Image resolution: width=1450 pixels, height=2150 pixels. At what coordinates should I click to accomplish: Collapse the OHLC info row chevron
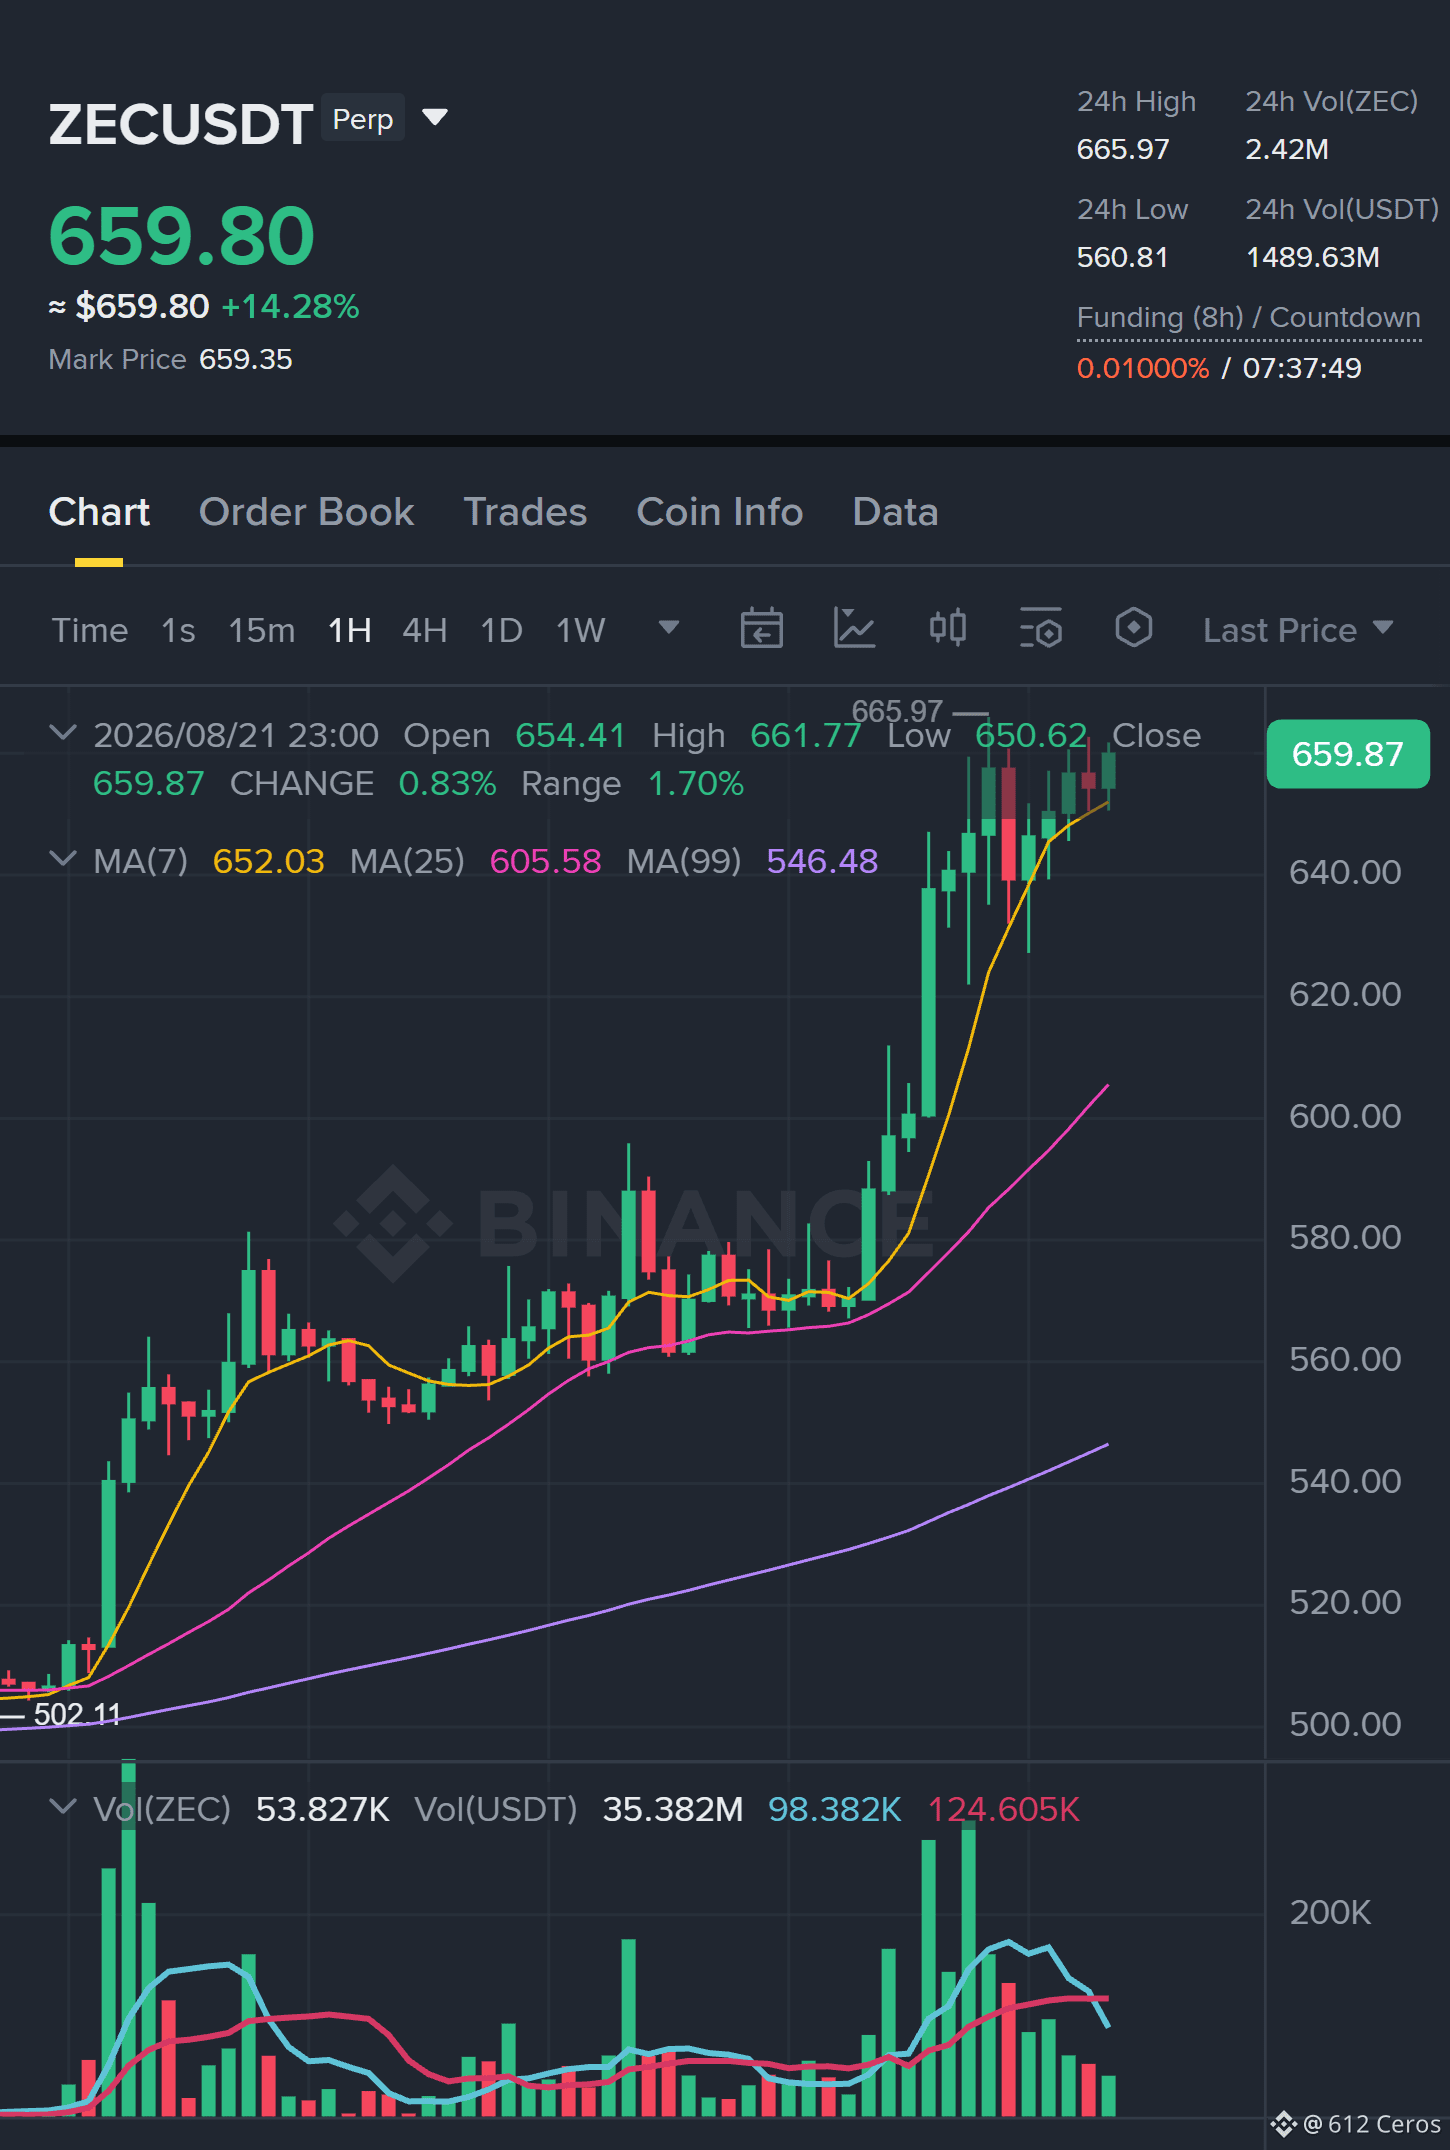coord(63,733)
